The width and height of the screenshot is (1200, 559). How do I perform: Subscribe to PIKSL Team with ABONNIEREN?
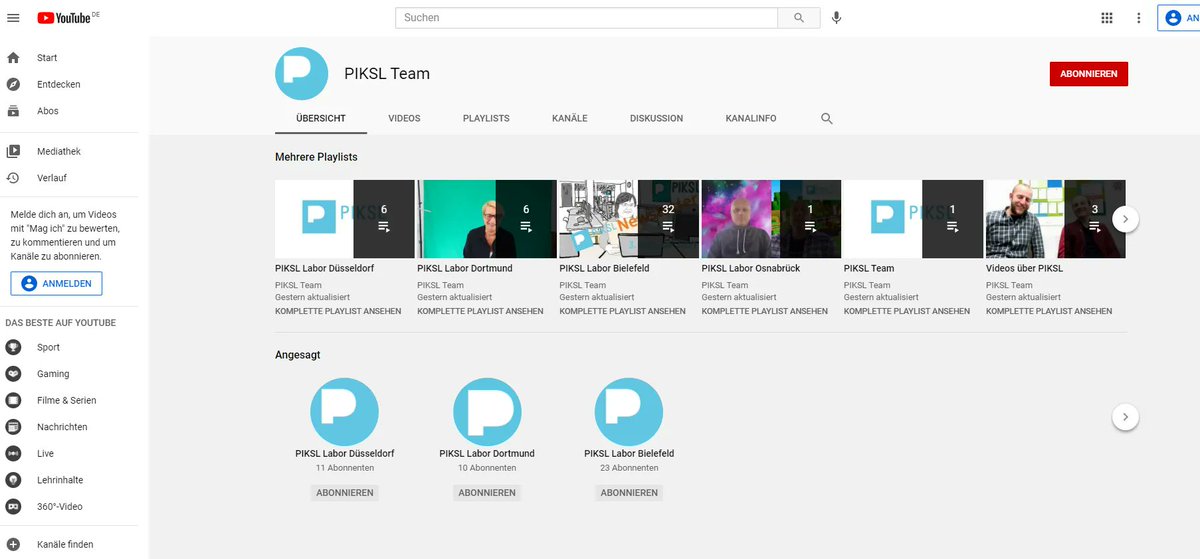tap(1089, 74)
